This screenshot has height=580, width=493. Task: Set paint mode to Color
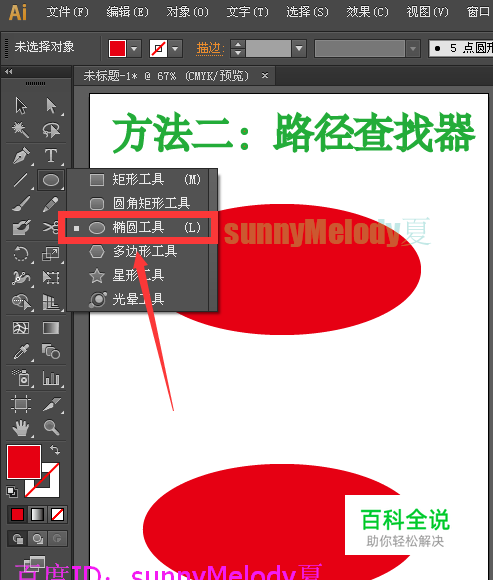[17, 515]
